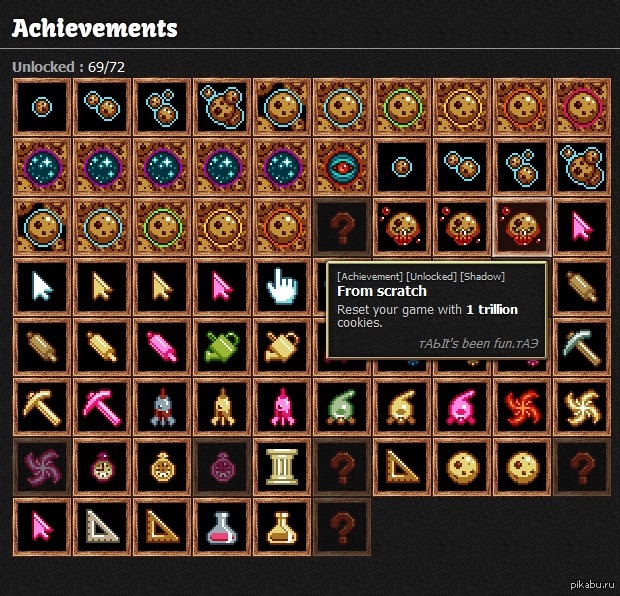Click the gold pocket watch achievement
This screenshot has height=596, width=620.
[x=162, y=467]
